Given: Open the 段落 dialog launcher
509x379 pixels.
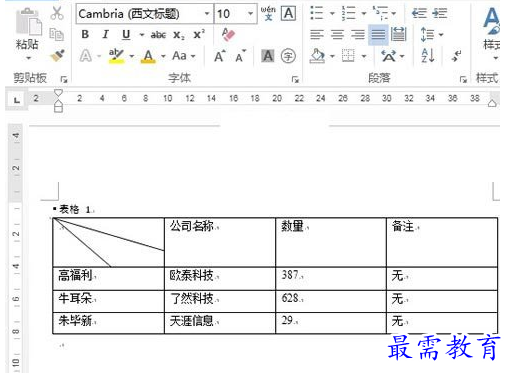Looking at the screenshot, I should click(463, 79).
